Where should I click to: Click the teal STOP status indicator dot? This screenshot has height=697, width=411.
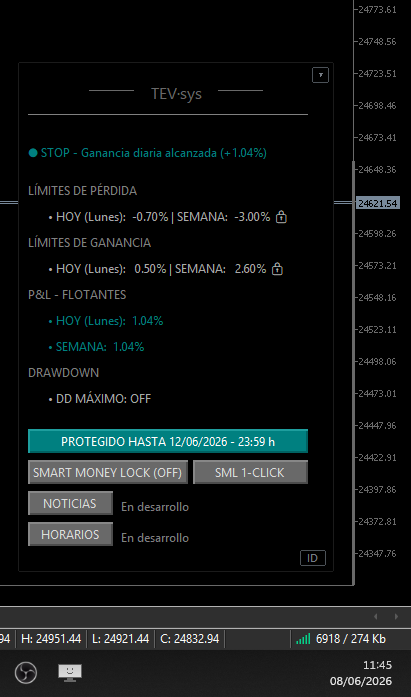tap(33, 153)
